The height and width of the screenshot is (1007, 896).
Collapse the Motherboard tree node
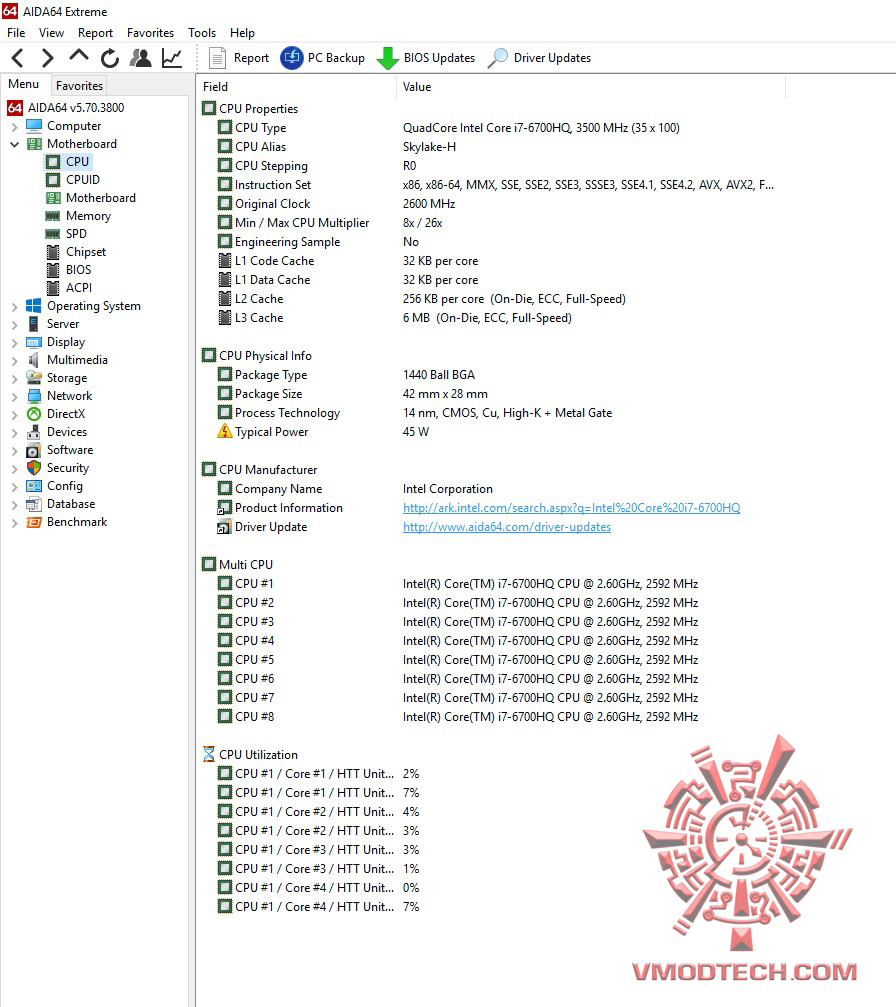click(14, 144)
